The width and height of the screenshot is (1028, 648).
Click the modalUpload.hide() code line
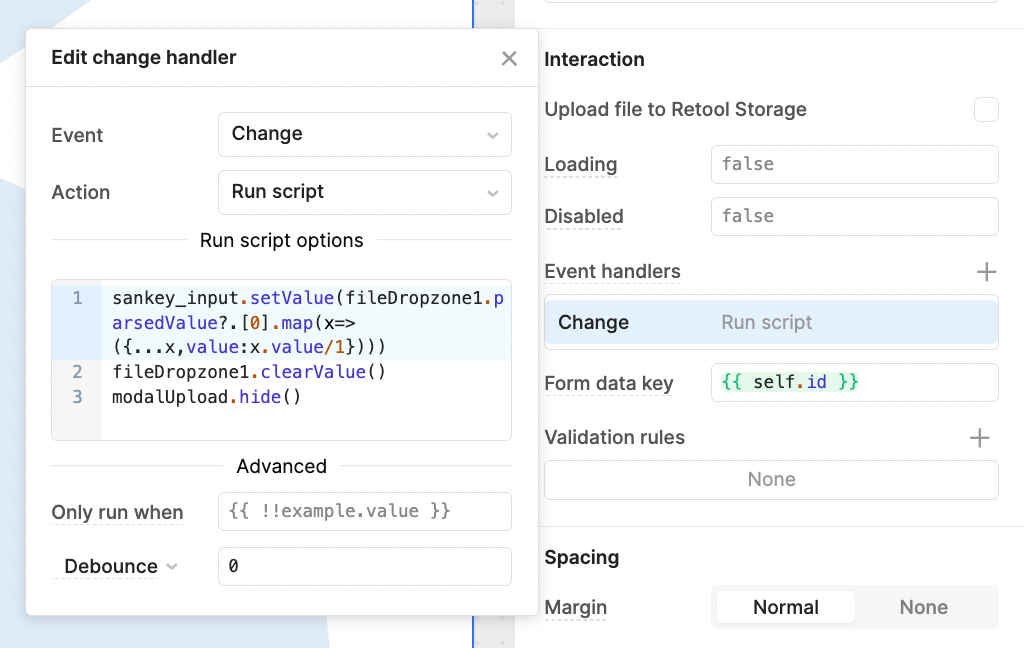[207, 397]
